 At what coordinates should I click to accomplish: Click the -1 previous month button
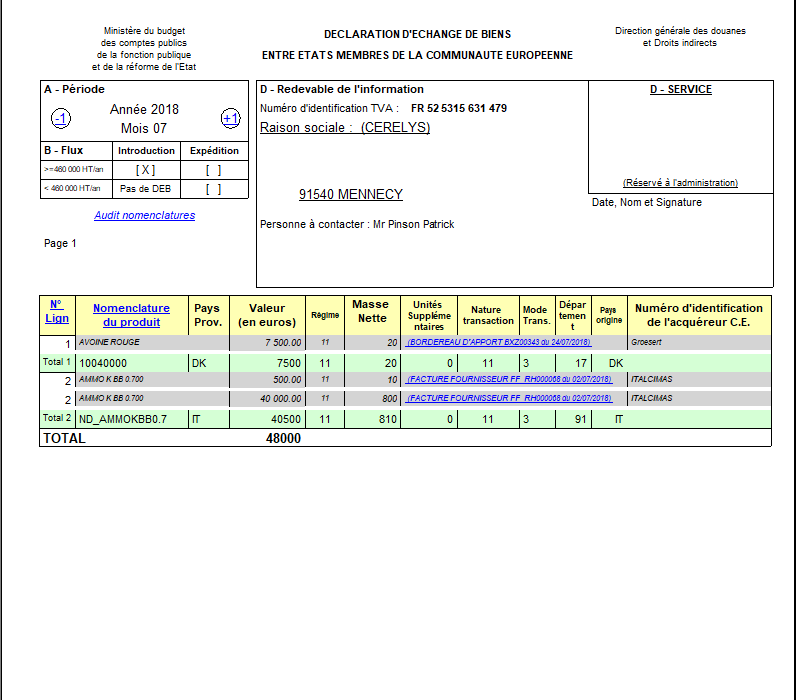pyautogui.click(x=60, y=119)
